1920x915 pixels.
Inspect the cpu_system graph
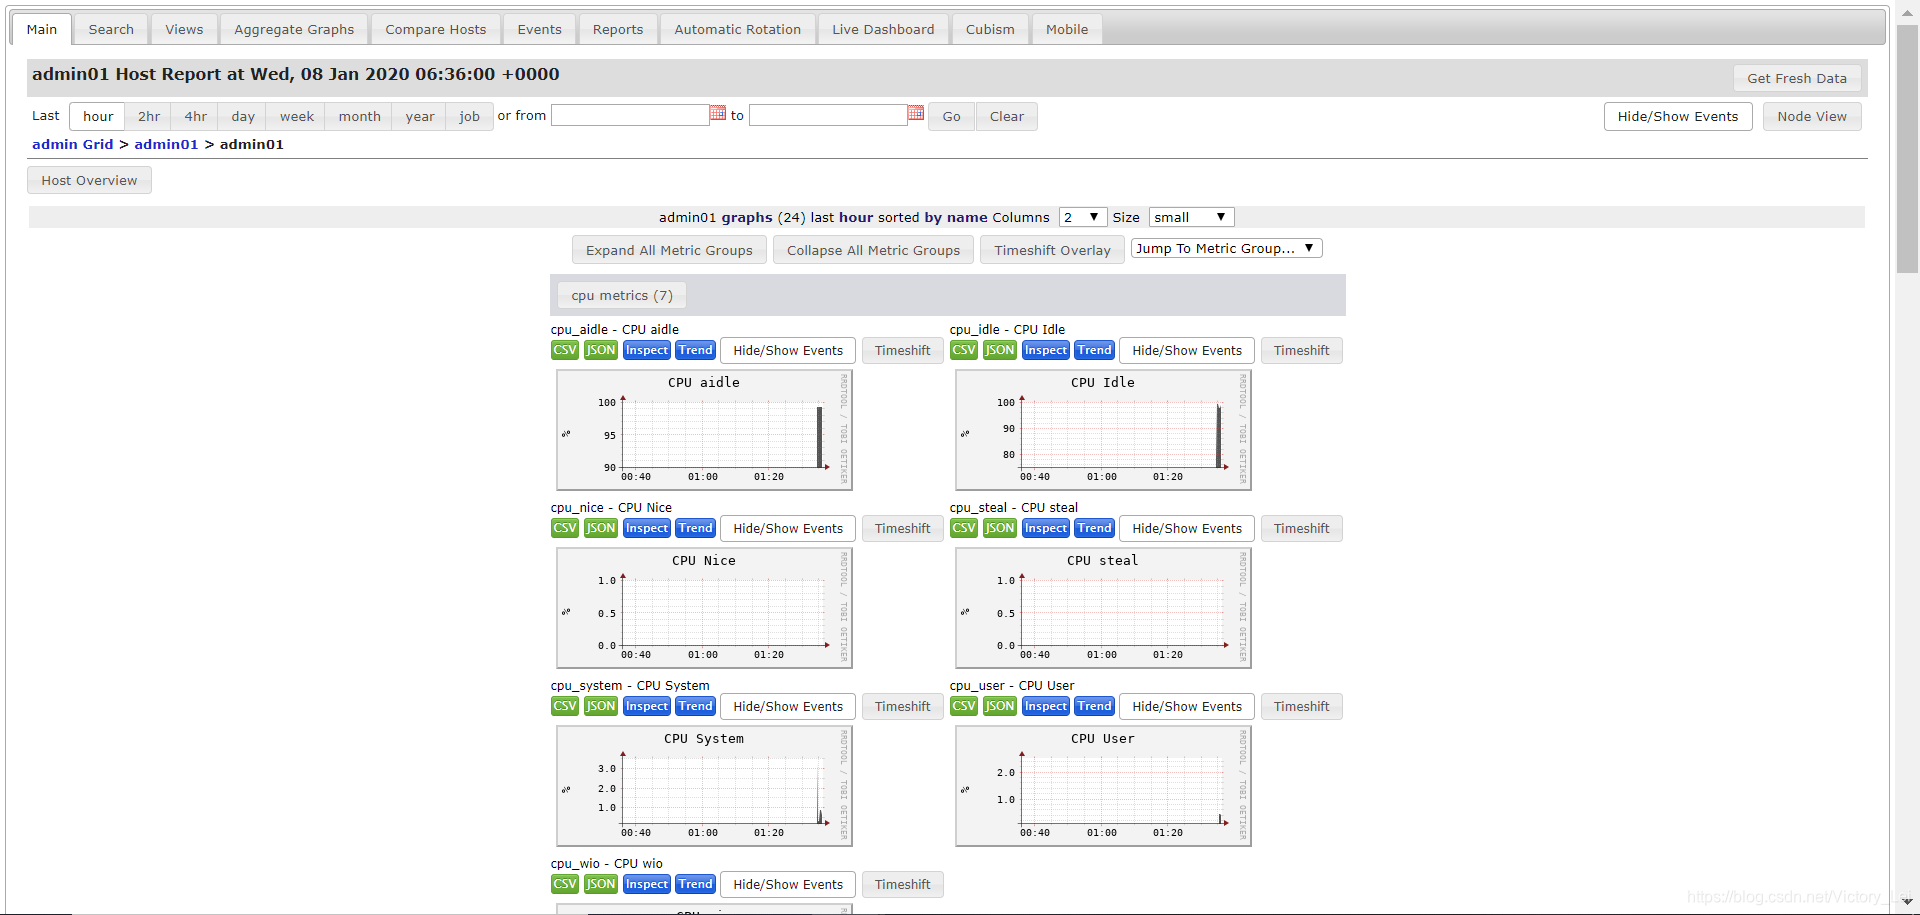click(x=647, y=706)
